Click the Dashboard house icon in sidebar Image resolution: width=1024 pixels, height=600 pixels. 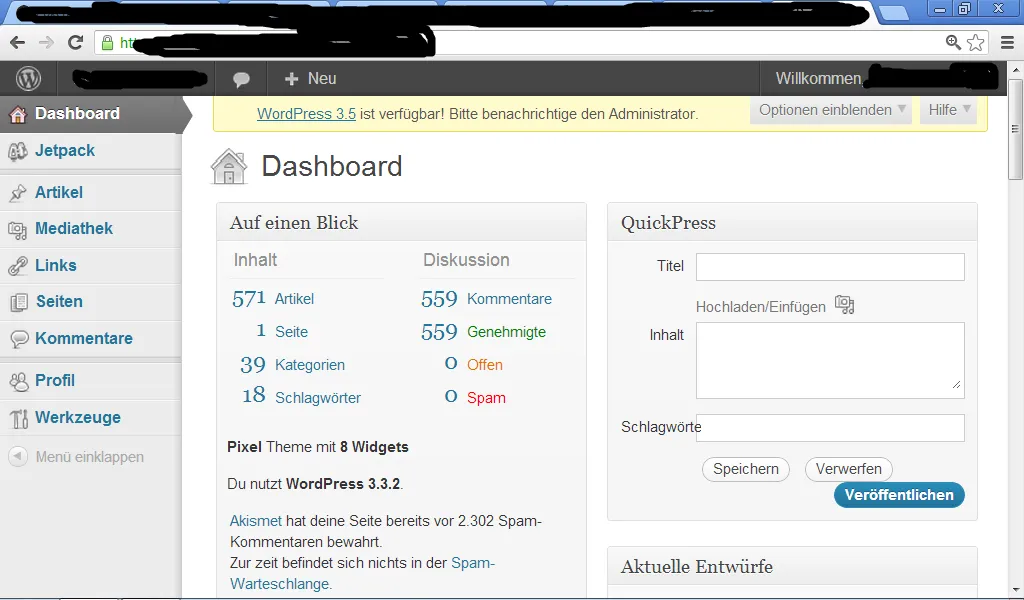18,114
